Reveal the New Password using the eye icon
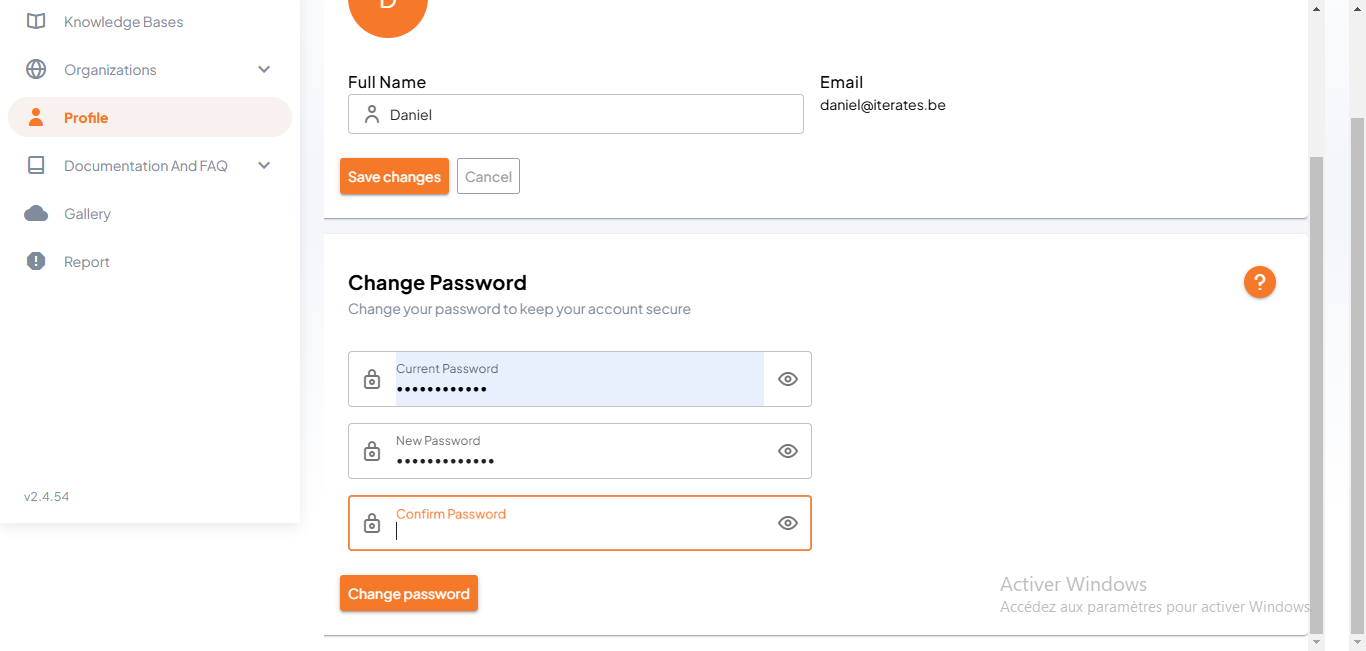This screenshot has width=1366, height=651. click(787, 451)
